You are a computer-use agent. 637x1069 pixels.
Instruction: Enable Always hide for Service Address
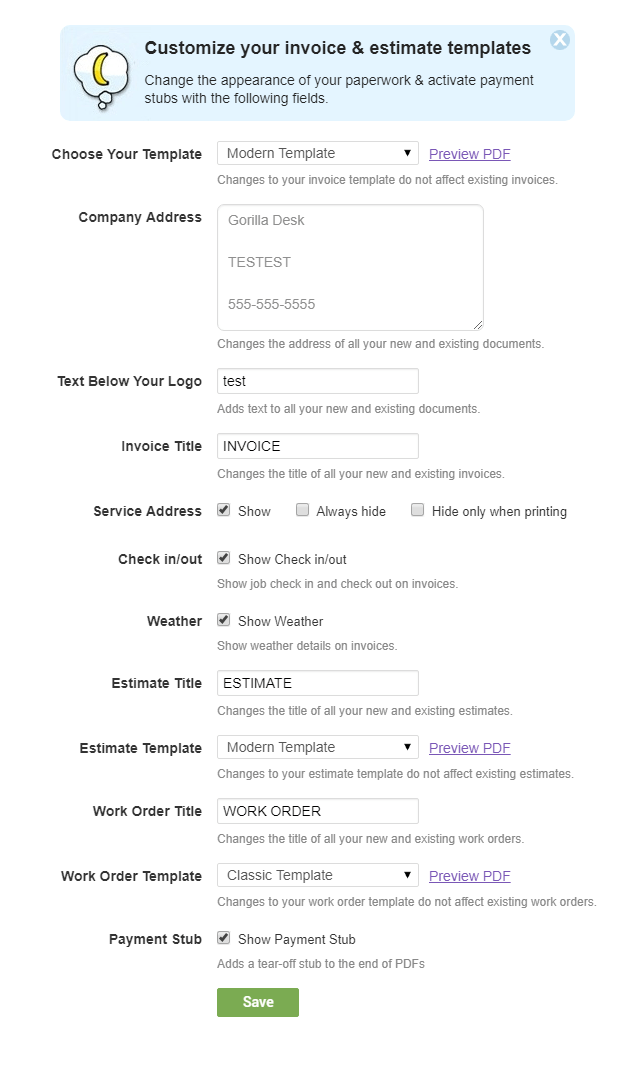click(x=302, y=510)
